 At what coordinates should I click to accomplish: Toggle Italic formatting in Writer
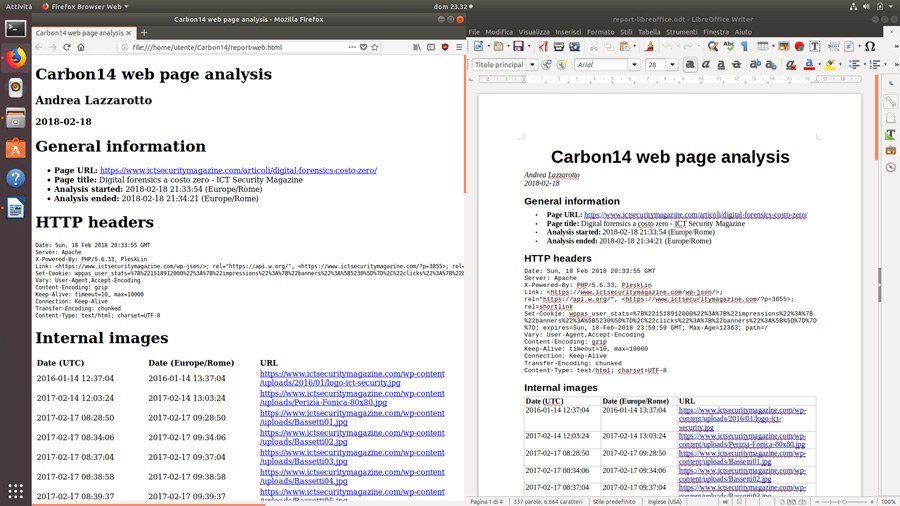coord(705,65)
